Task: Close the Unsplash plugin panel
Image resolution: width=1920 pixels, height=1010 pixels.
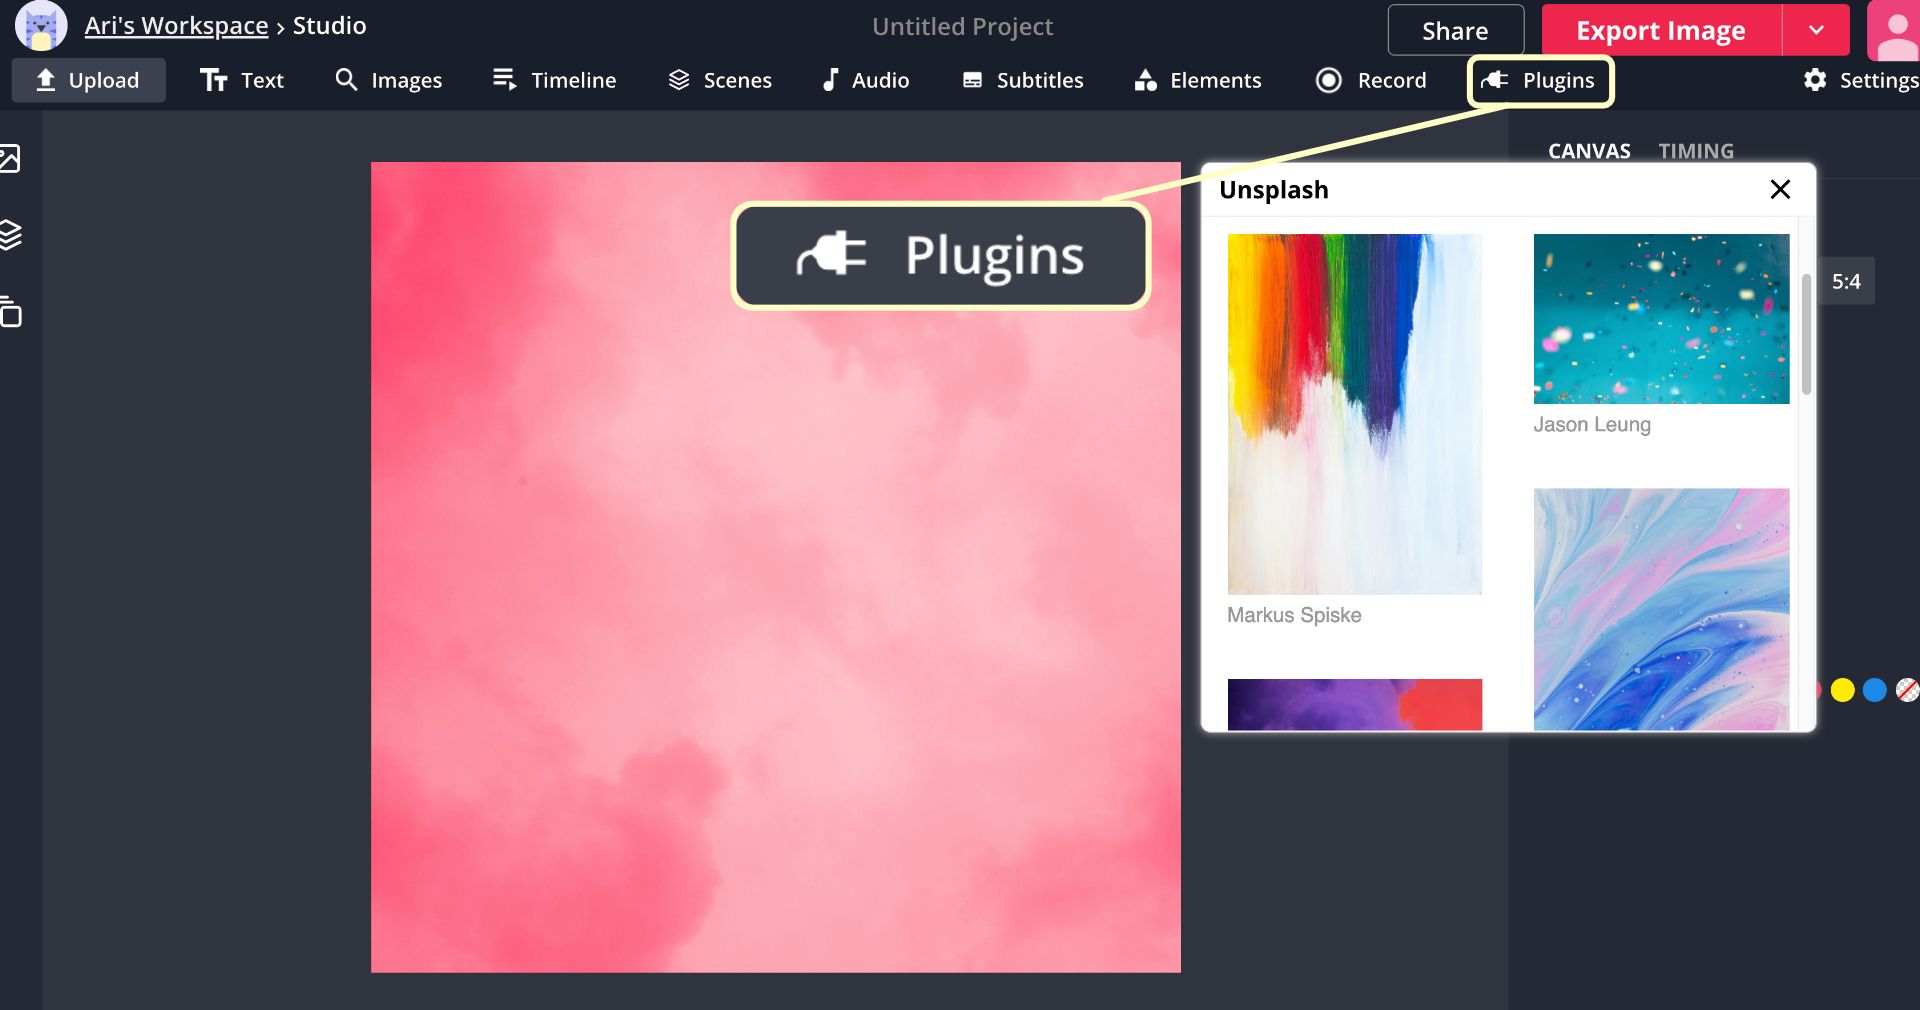Action: [x=1780, y=189]
